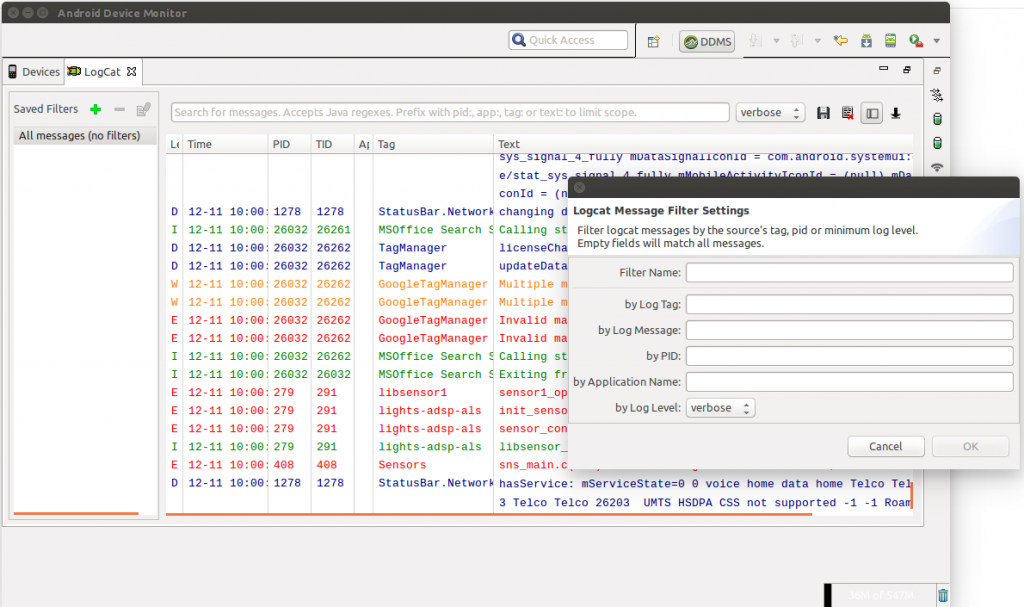
Task: Click the save log to file icon
Action: 823,113
